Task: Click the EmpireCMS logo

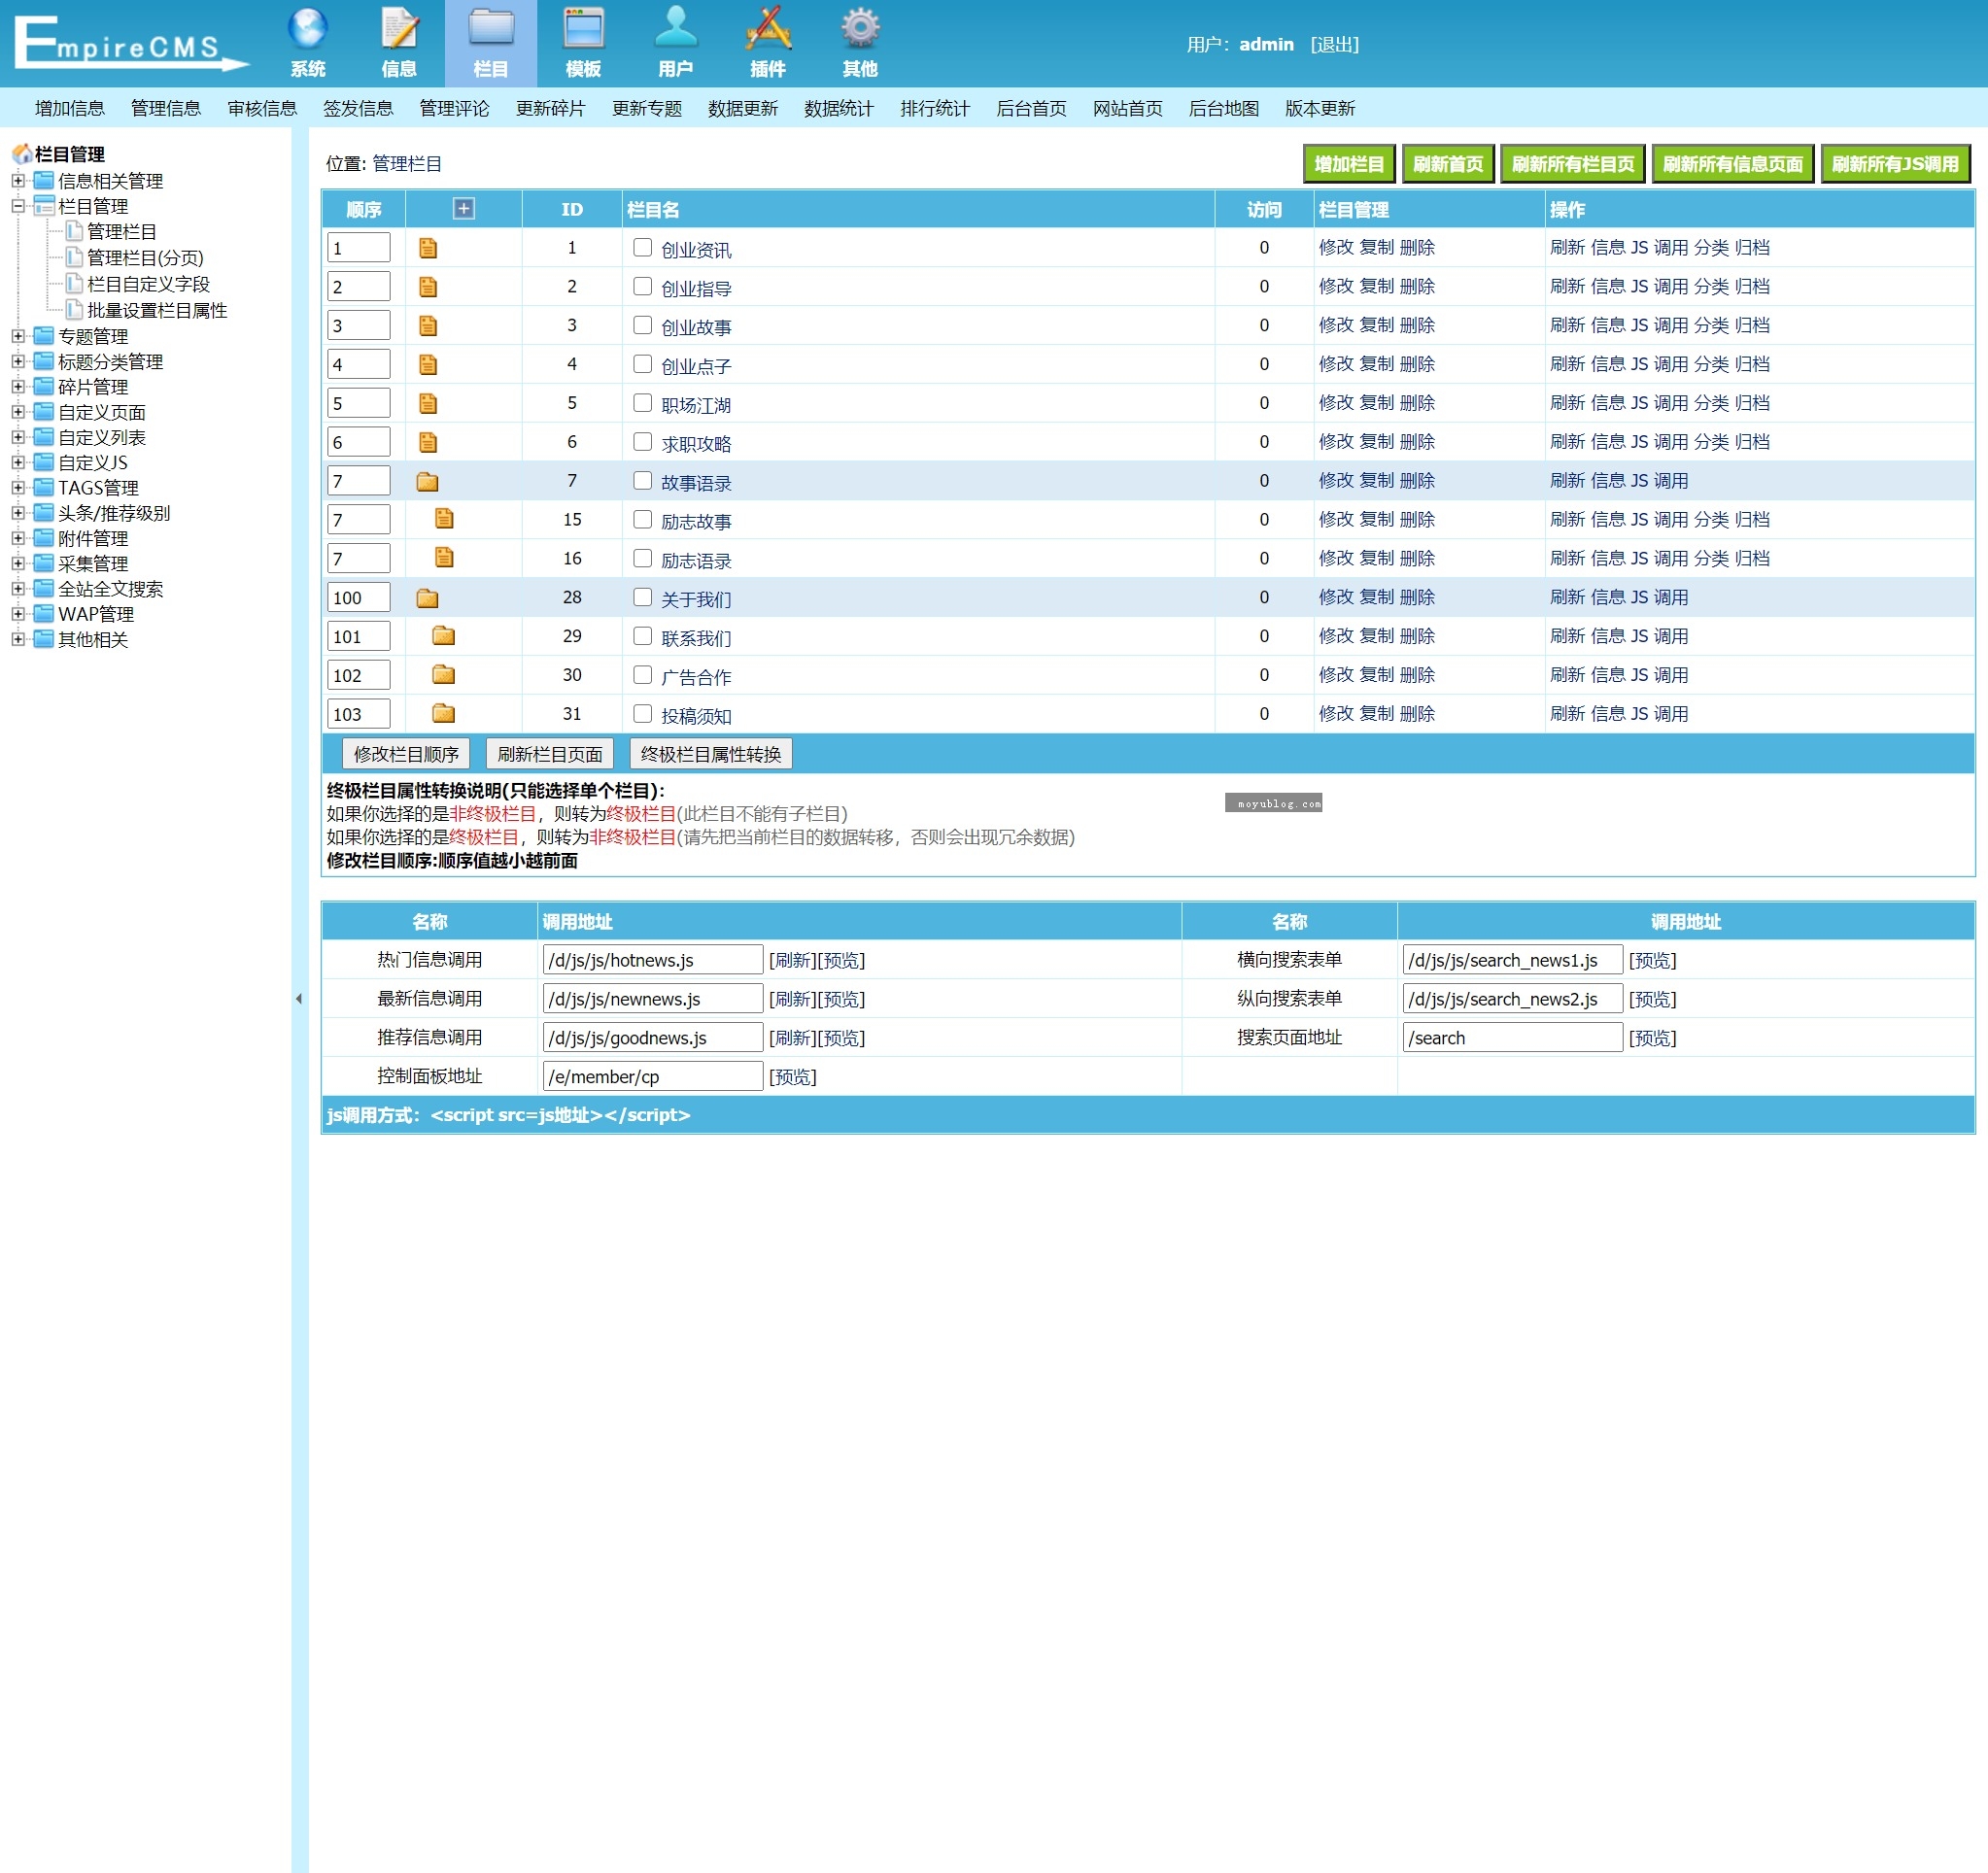Action: tap(130, 43)
